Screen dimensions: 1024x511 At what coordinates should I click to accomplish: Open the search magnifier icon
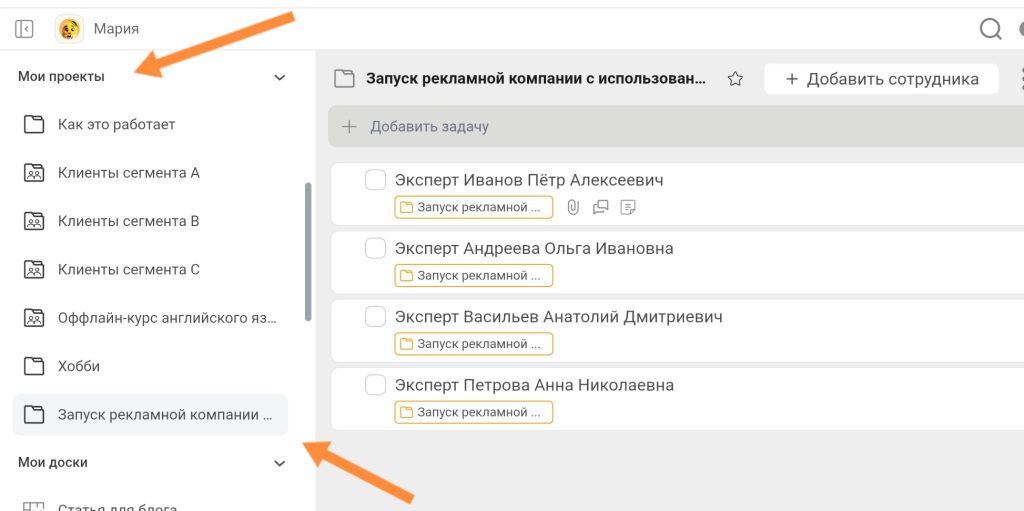990,29
